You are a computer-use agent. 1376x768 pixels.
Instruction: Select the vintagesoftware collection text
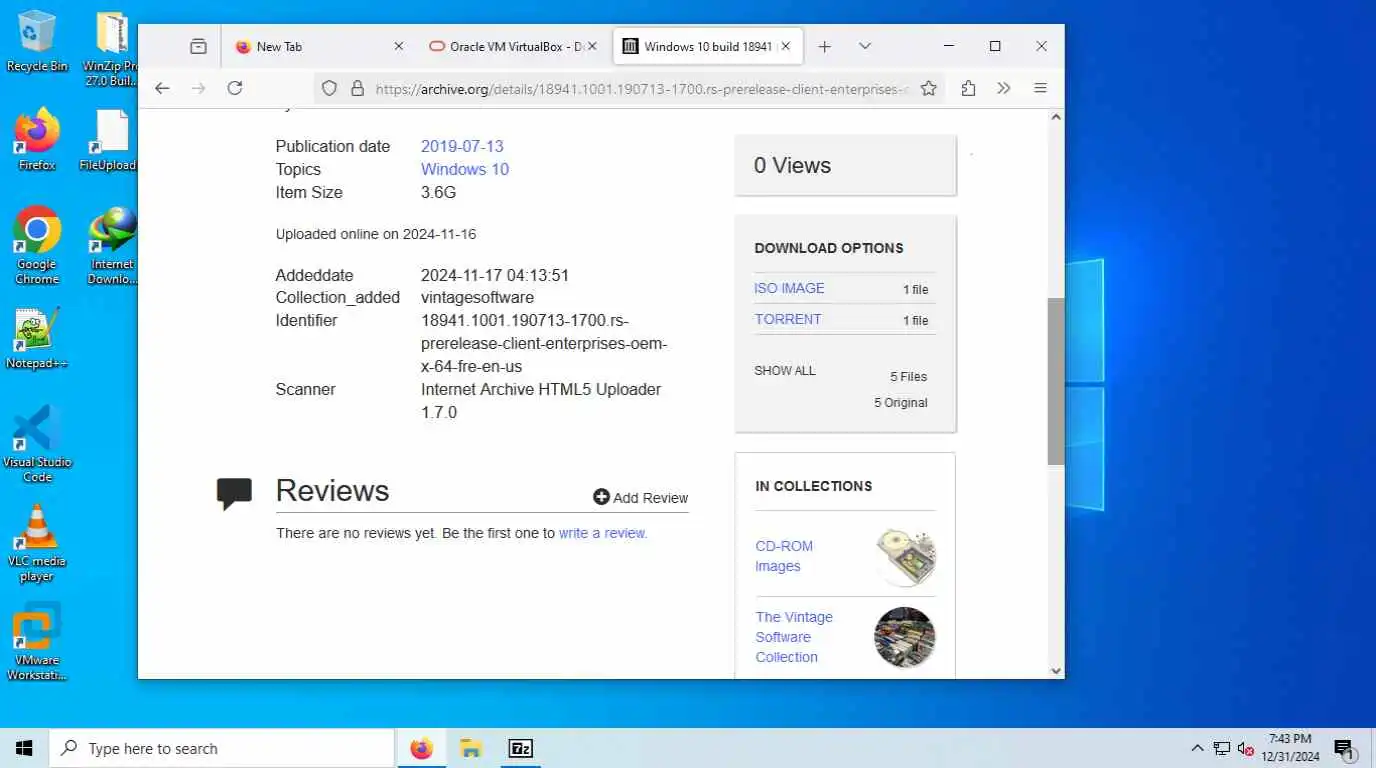tap(477, 298)
